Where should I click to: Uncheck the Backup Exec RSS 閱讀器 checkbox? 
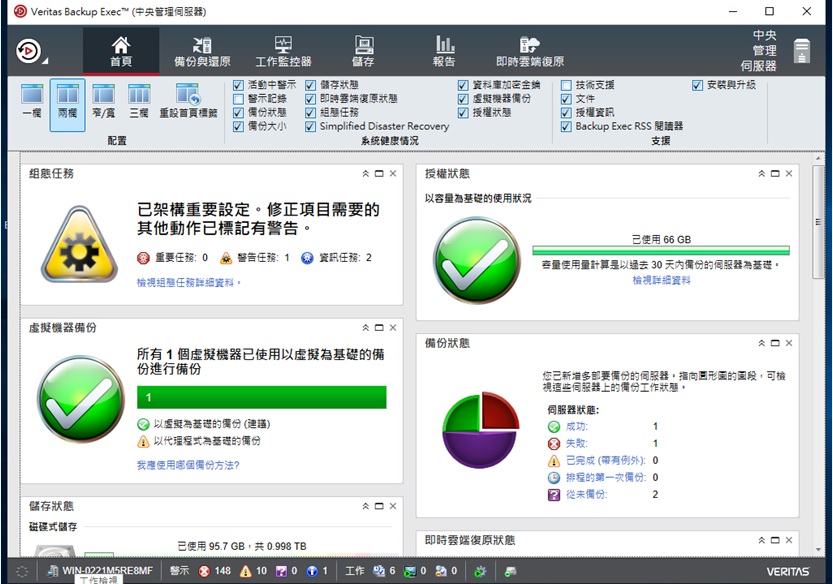point(566,126)
